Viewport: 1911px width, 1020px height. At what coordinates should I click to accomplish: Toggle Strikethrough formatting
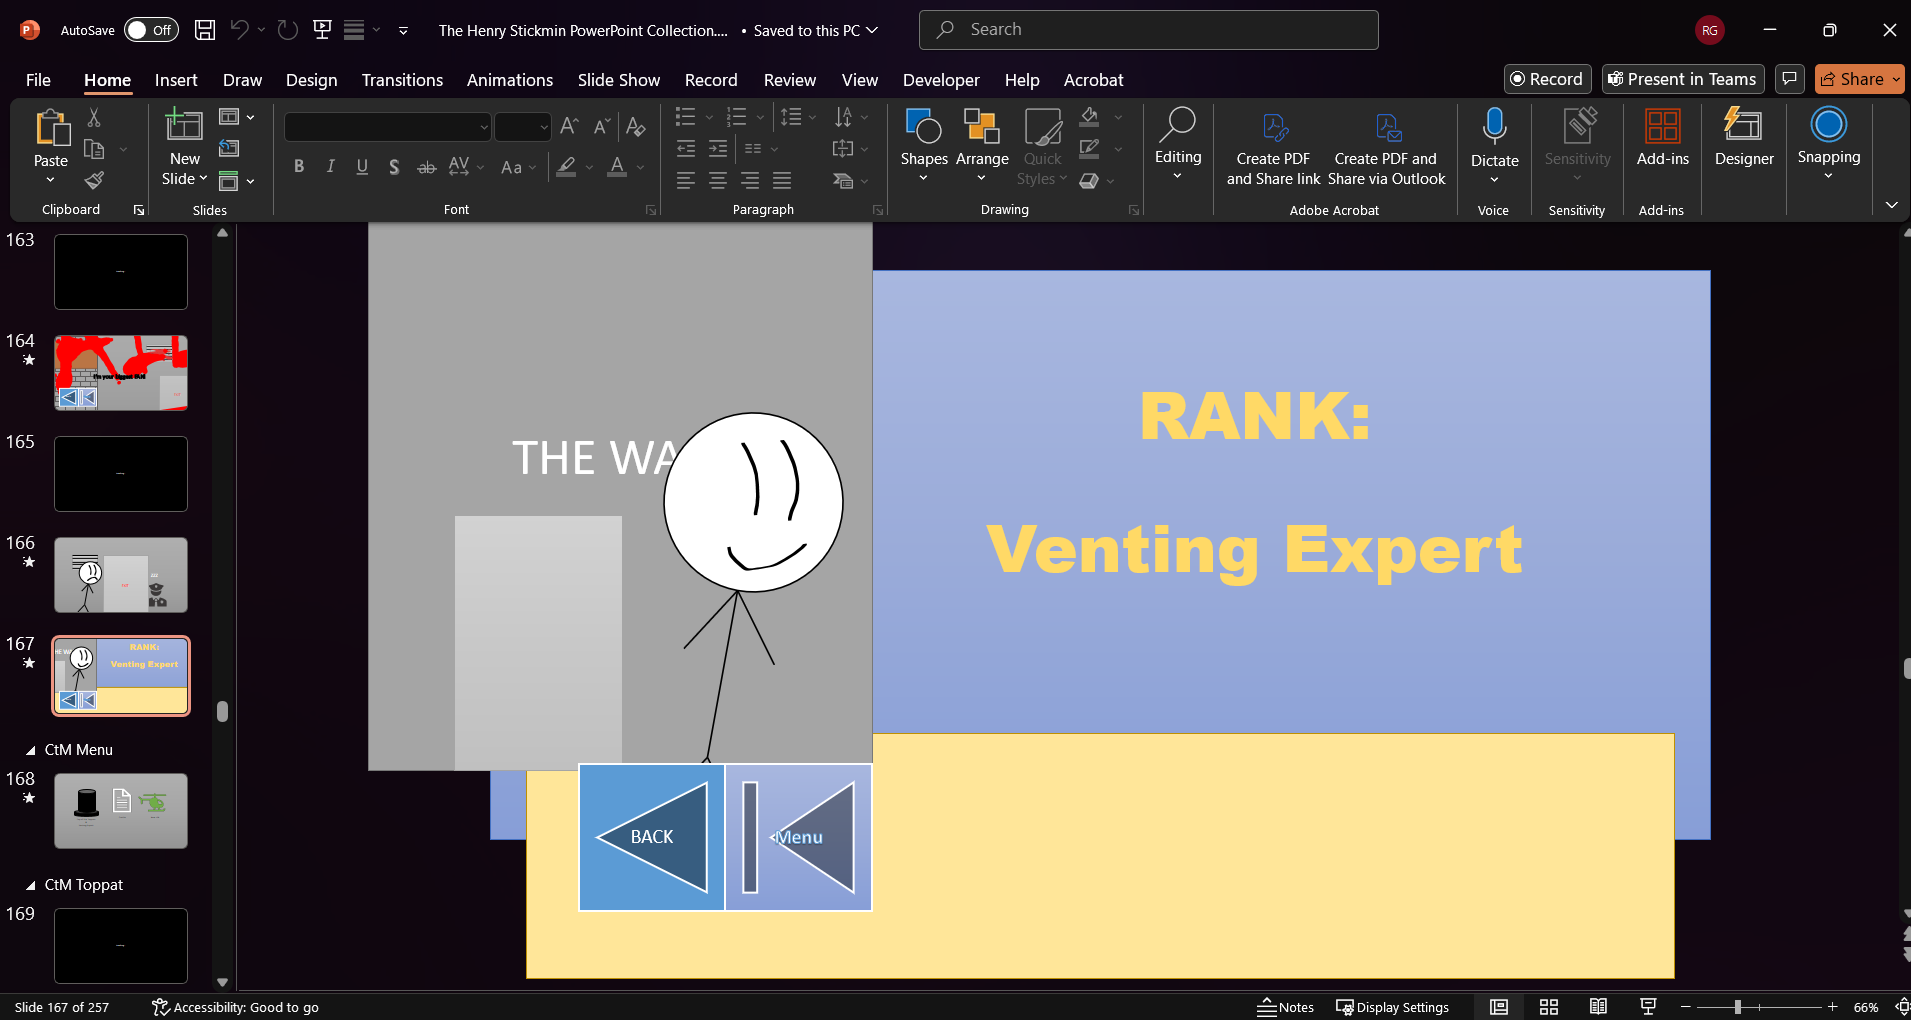pyautogui.click(x=426, y=167)
